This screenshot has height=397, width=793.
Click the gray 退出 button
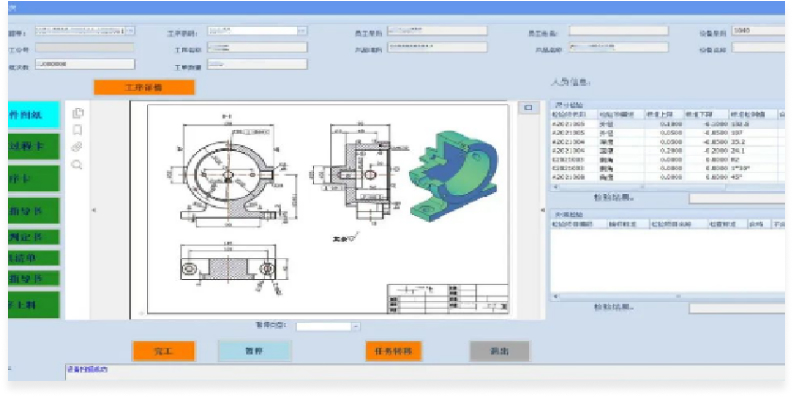tap(500, 351)
